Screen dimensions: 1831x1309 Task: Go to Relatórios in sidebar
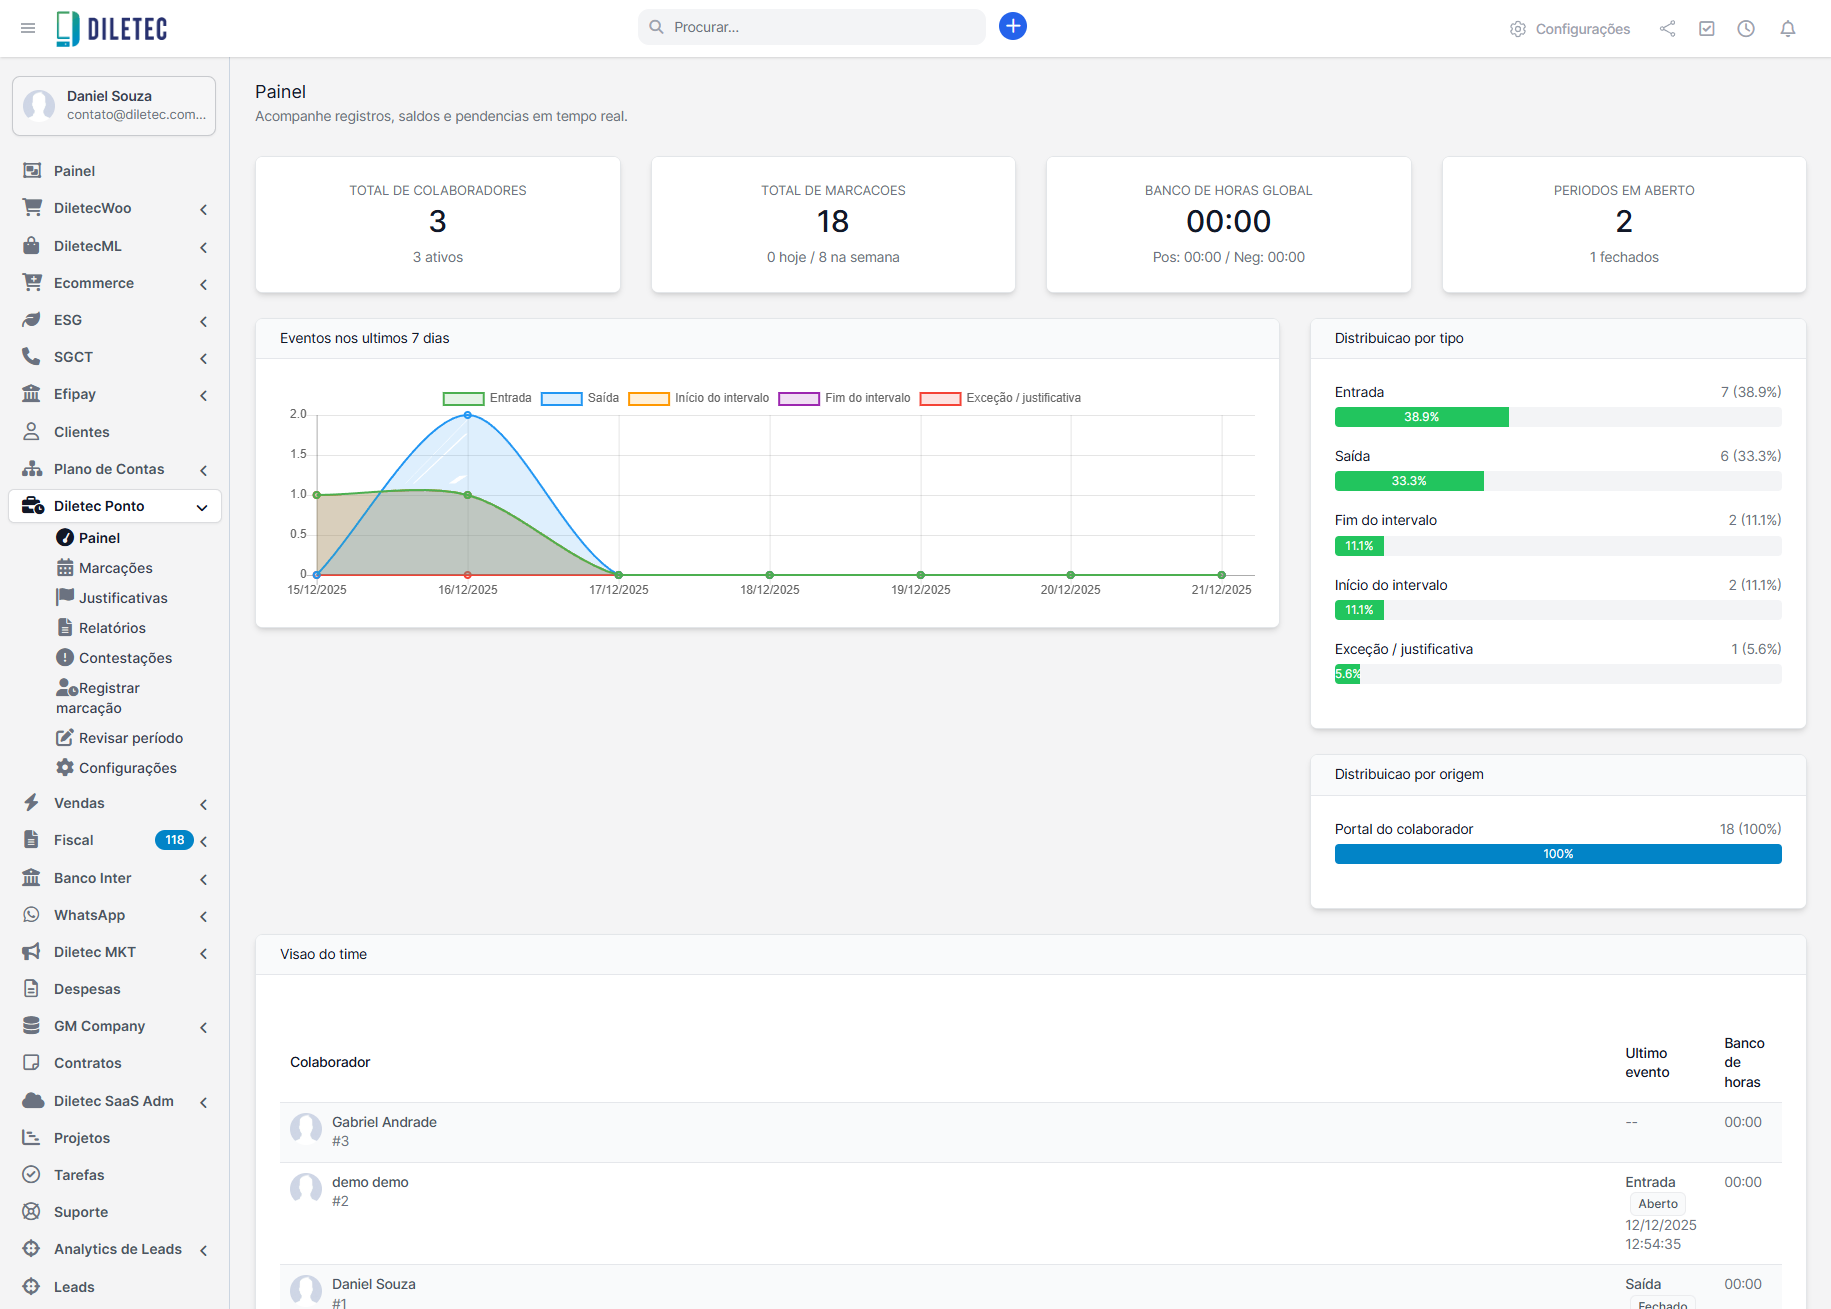(112, 628)
